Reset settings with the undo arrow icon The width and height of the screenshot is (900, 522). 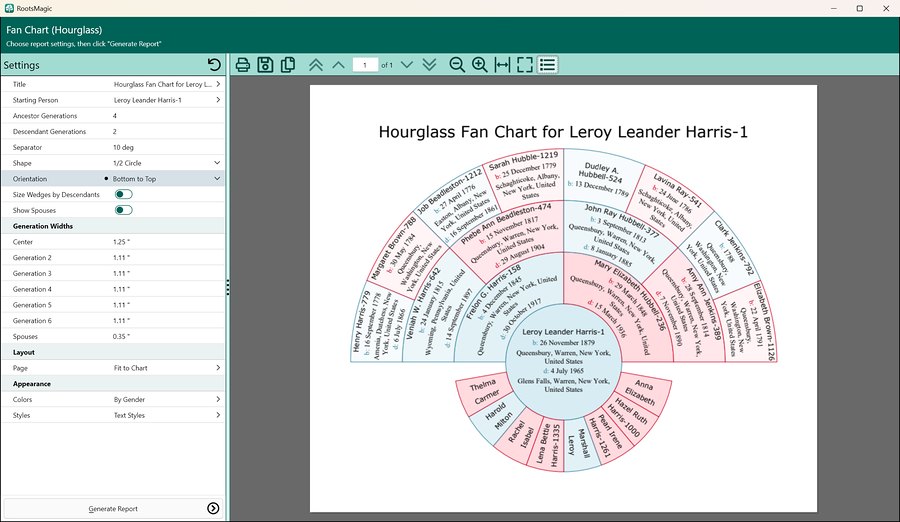pyautogui.click(x=214, y=65)
